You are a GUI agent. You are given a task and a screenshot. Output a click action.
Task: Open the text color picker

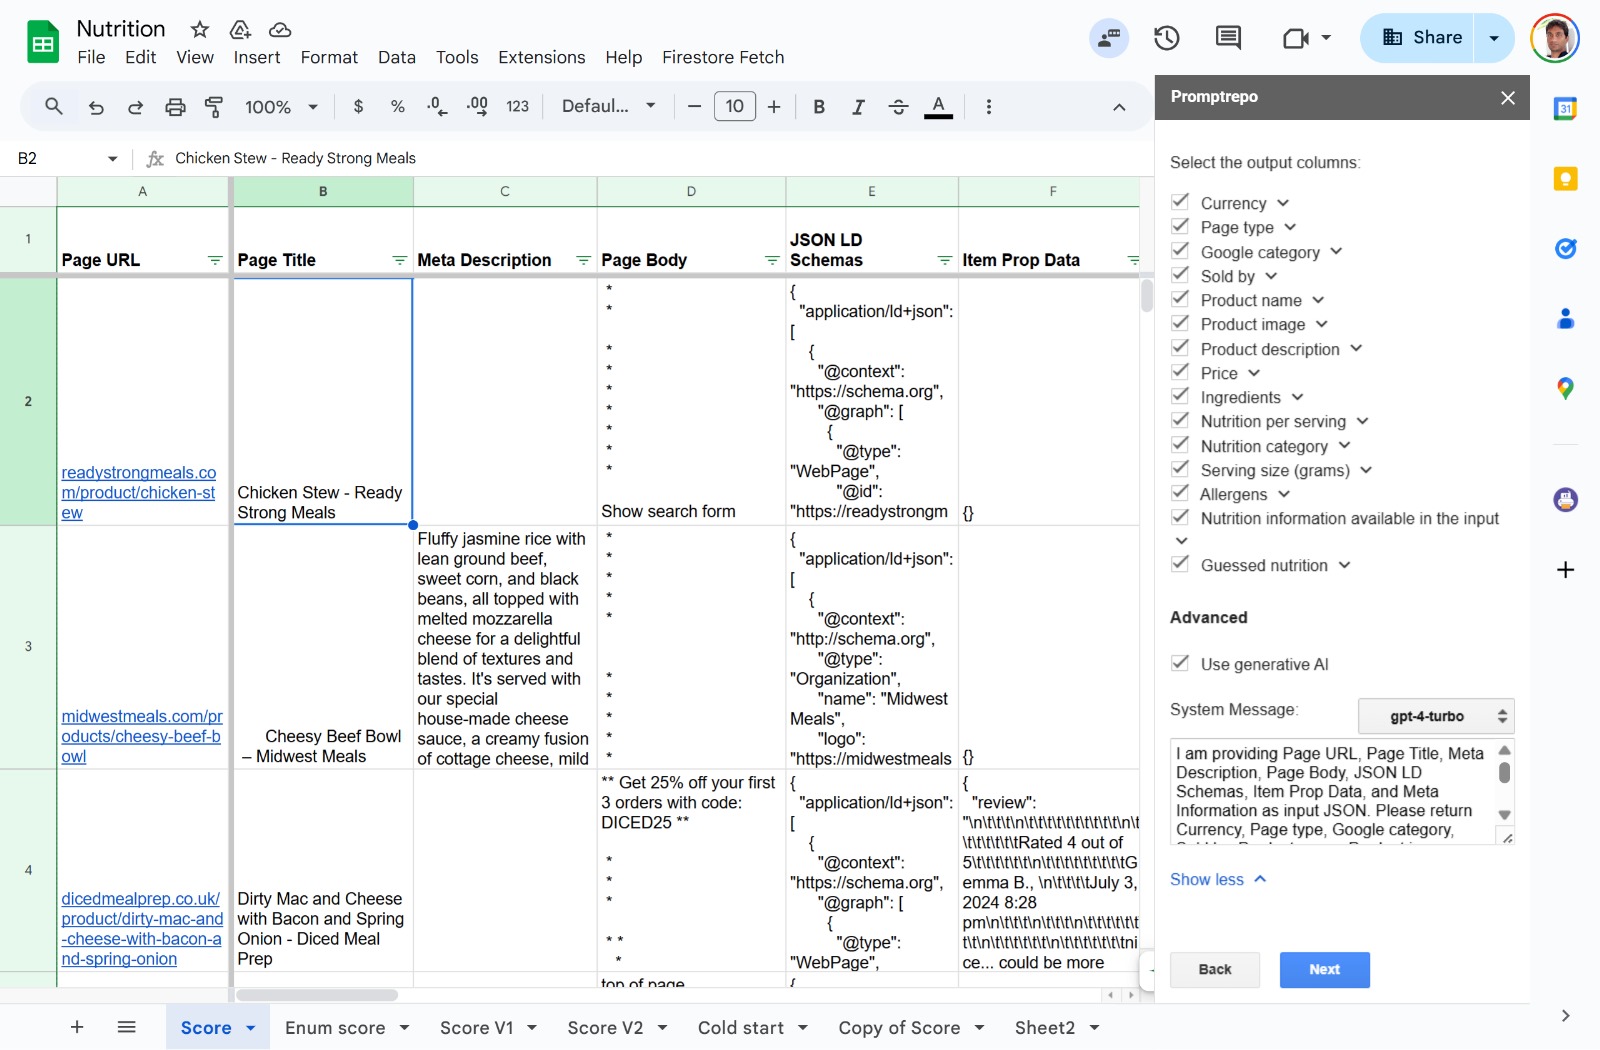(x=938, y=107)
